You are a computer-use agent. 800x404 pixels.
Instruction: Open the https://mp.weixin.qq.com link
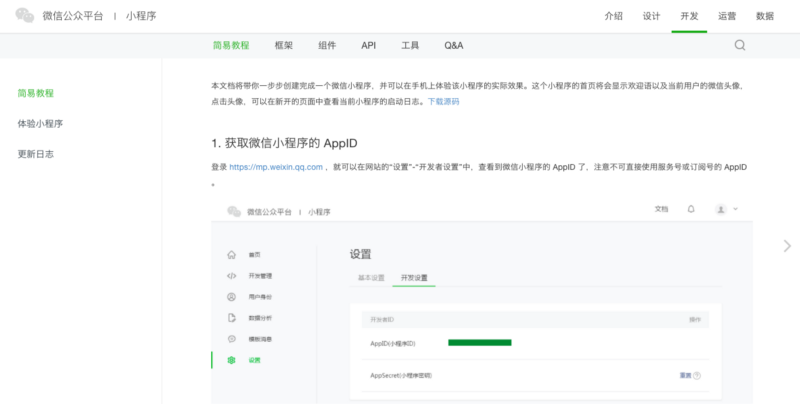click(x=276, y=167)
